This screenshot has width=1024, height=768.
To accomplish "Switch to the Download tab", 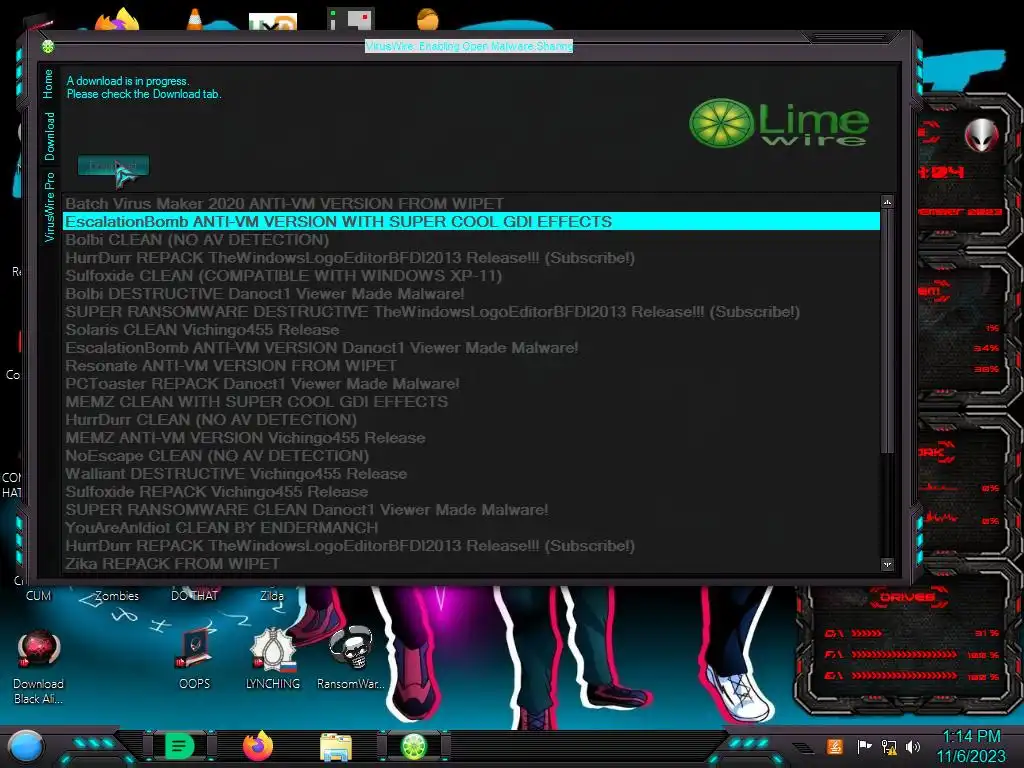I will (x=50, y=136).
